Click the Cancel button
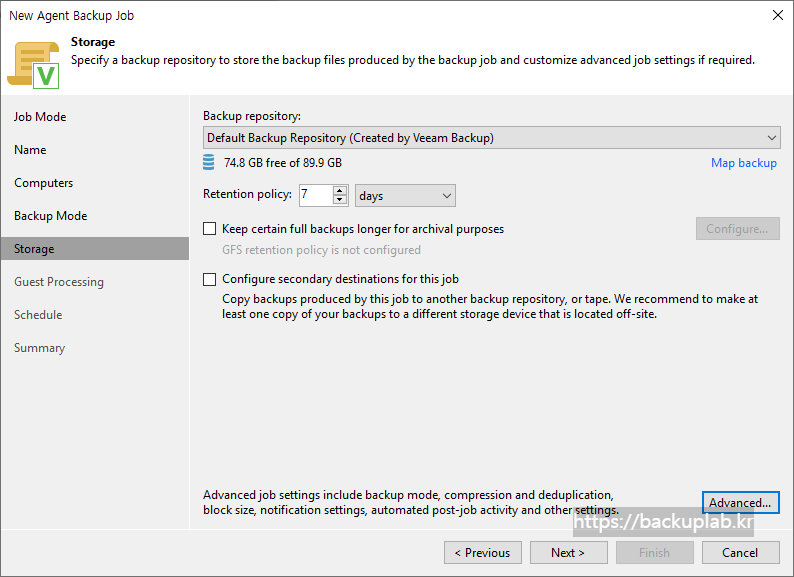Image resolution: width=794 pixels, height=577 pixels. pyautogui.click(x=740, y=553)
